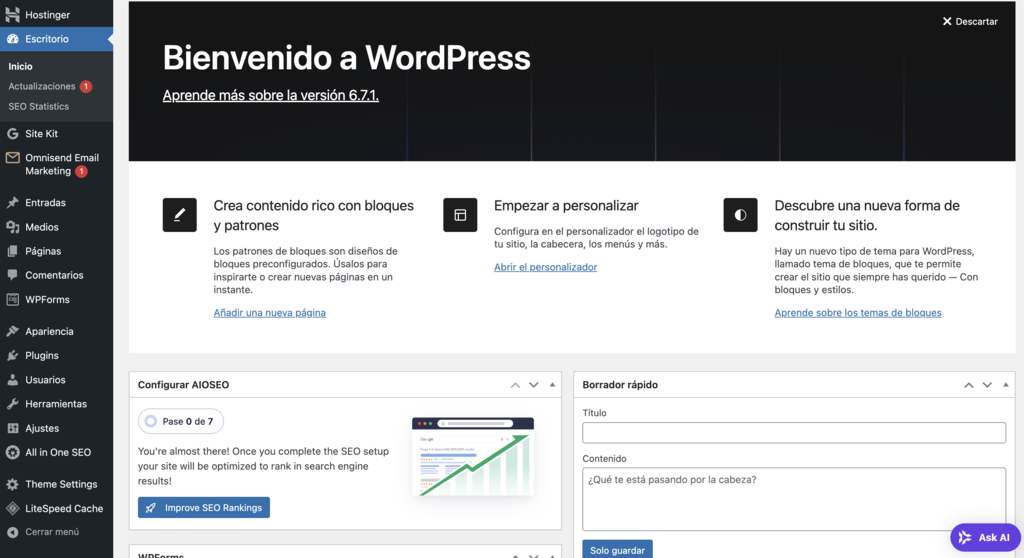Click the Actualizaciones red badge counter
Viewport: 1024px width, 558px height.
point(86,86)
